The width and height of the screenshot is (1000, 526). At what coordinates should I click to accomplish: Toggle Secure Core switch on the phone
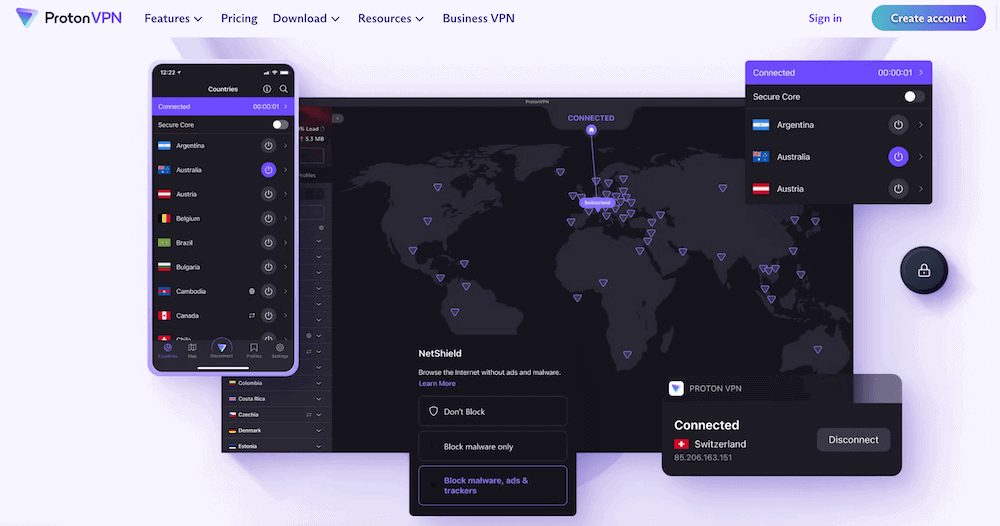(x=280, y=125)
